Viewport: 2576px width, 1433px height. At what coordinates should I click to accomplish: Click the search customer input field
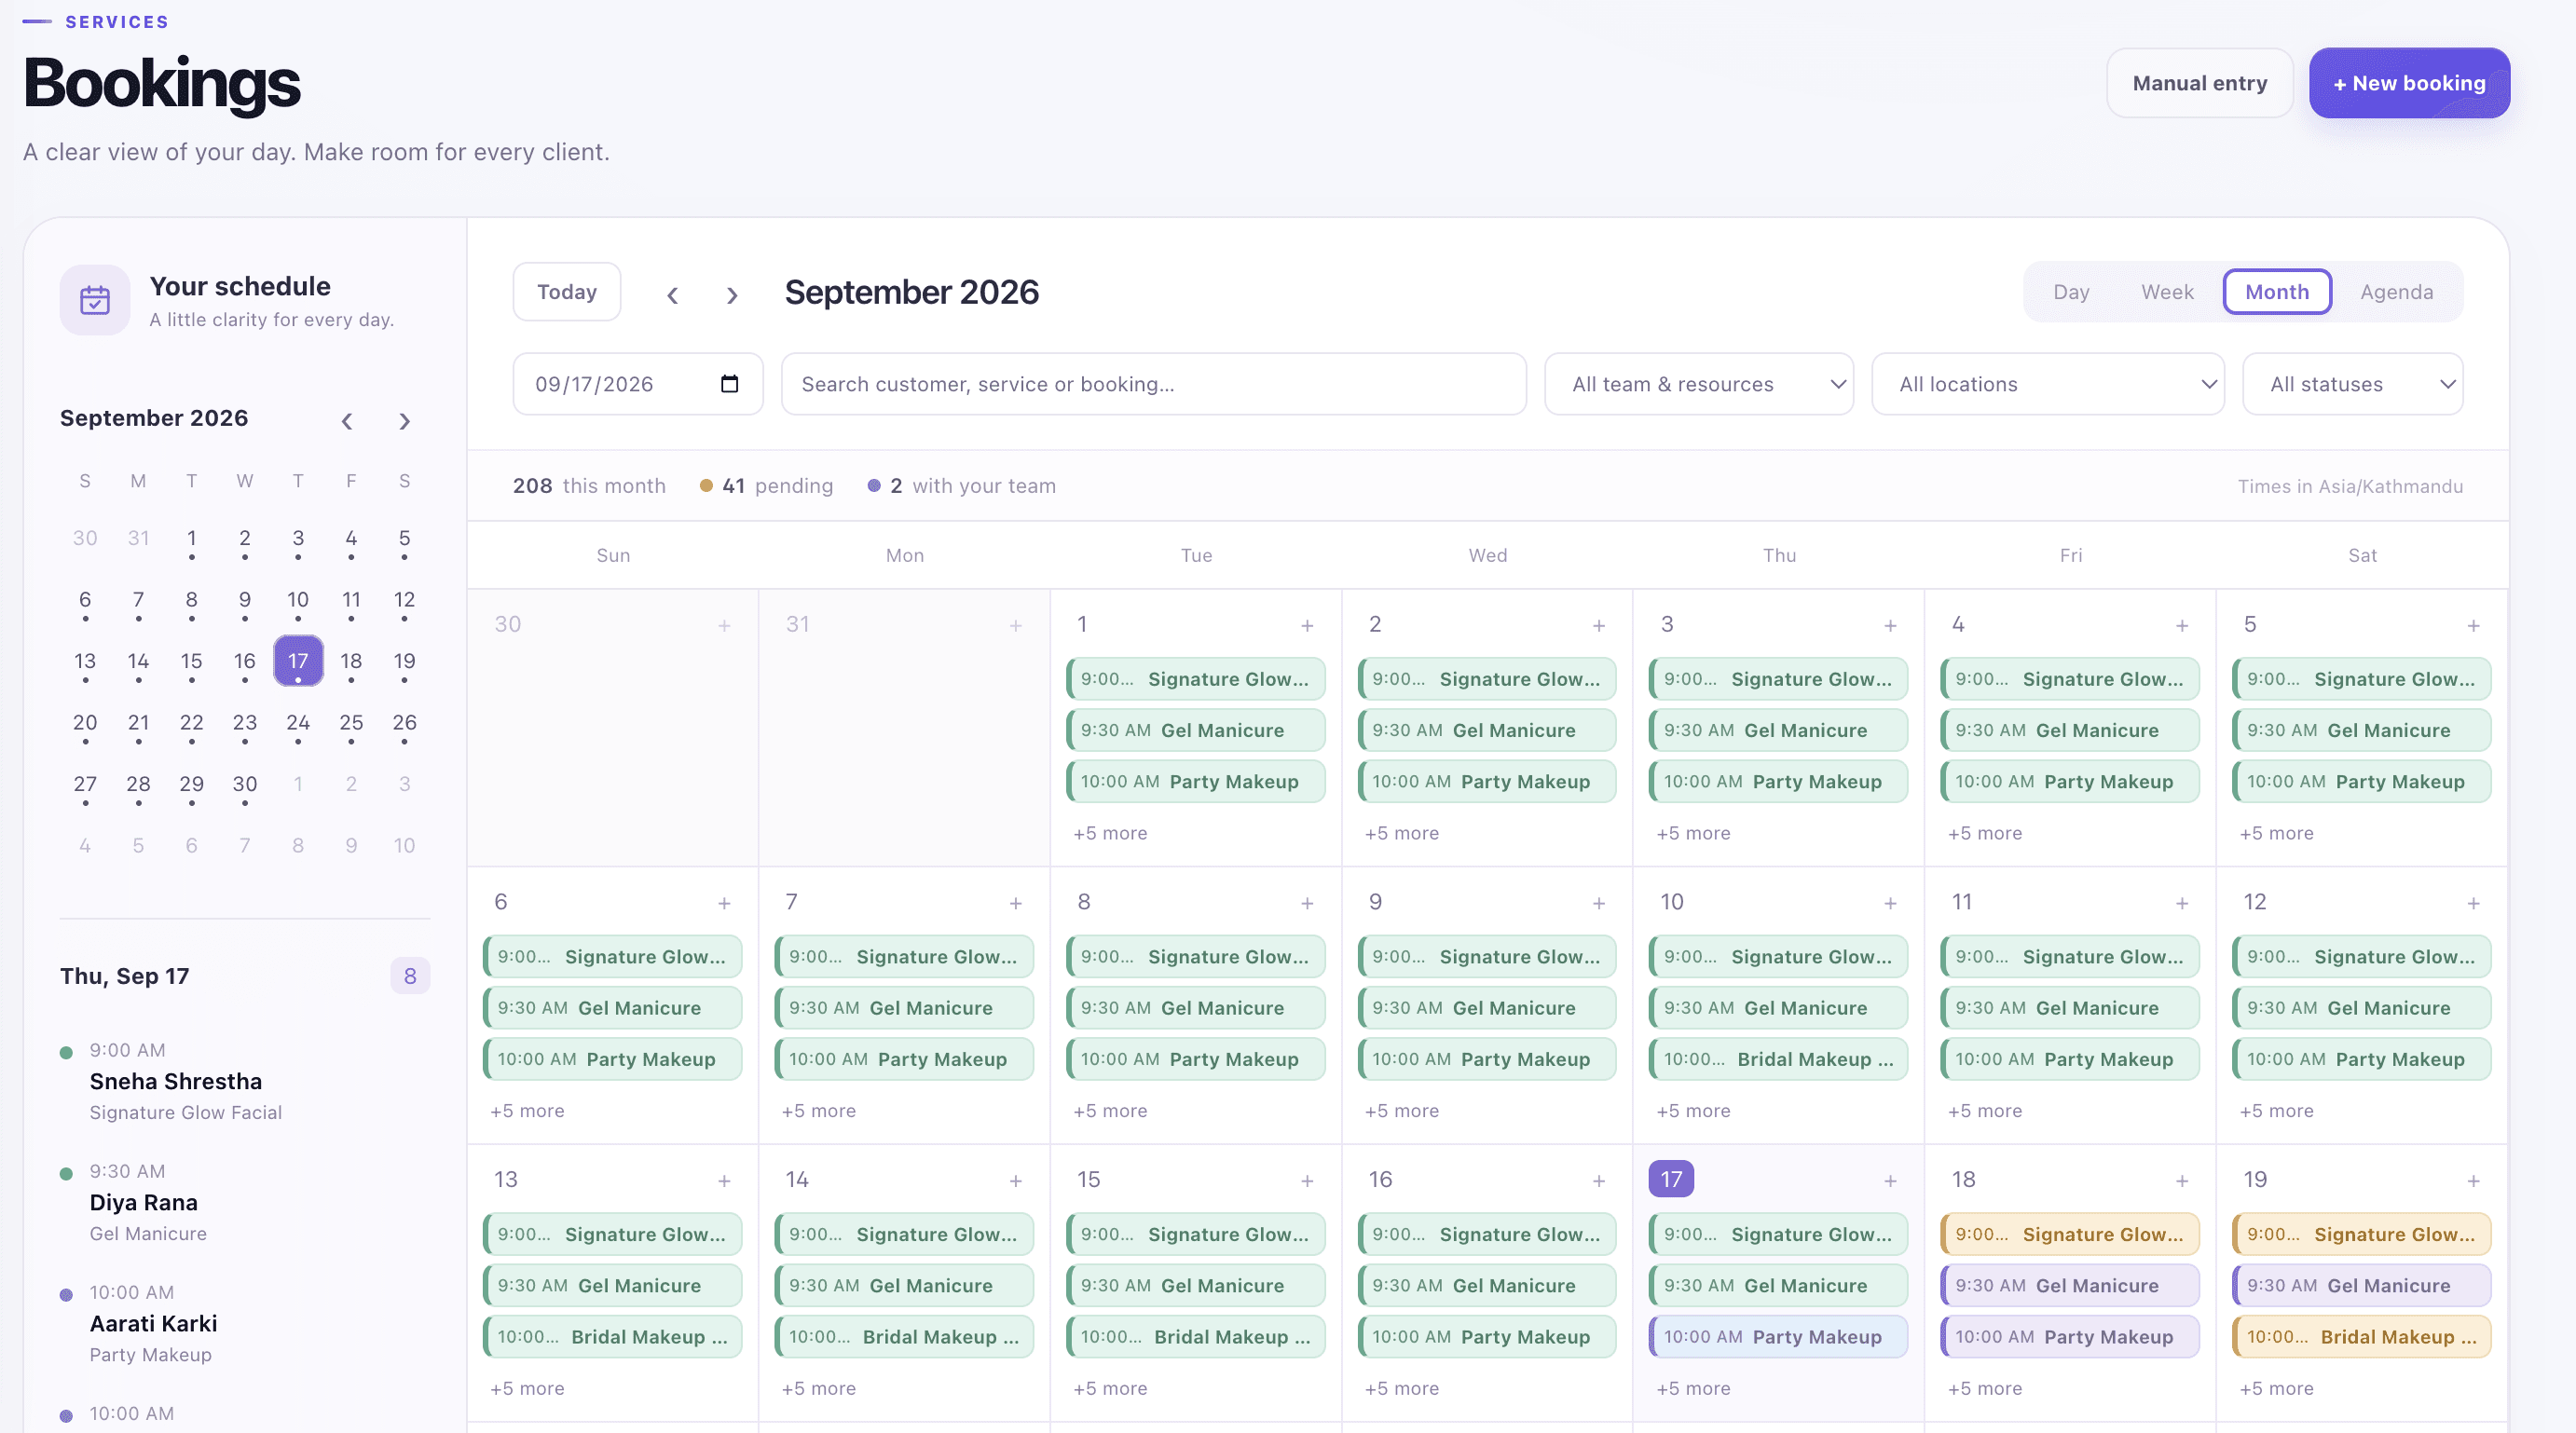[x=1153, y=384]
